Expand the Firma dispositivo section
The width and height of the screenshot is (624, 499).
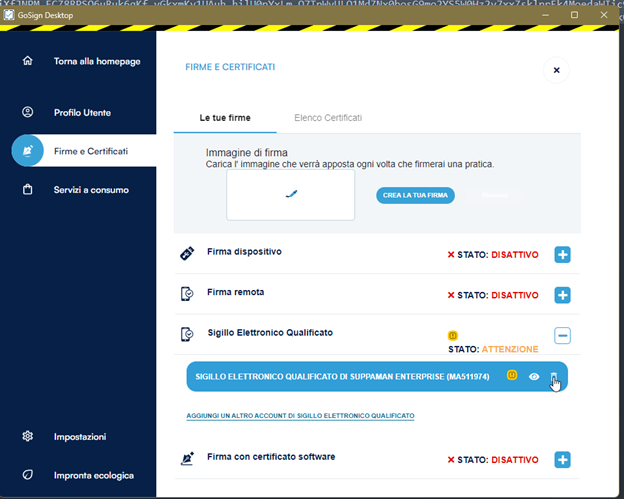562,255
